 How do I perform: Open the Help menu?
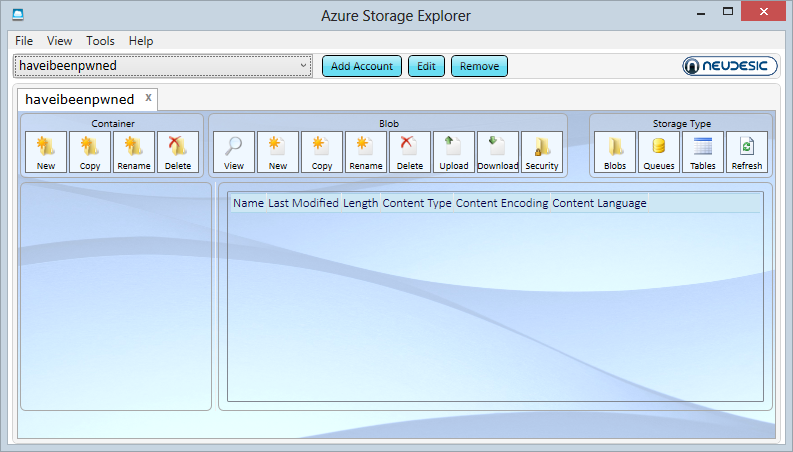[141, 41]
